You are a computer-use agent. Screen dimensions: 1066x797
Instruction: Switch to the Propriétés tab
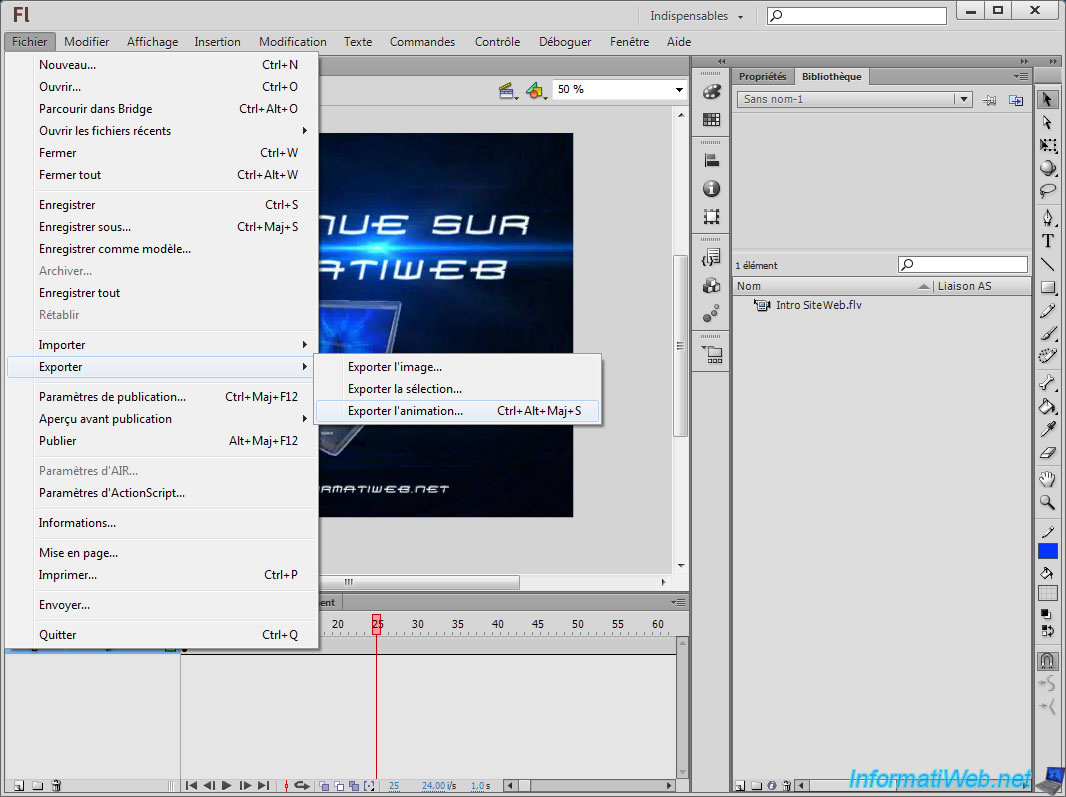762,76
